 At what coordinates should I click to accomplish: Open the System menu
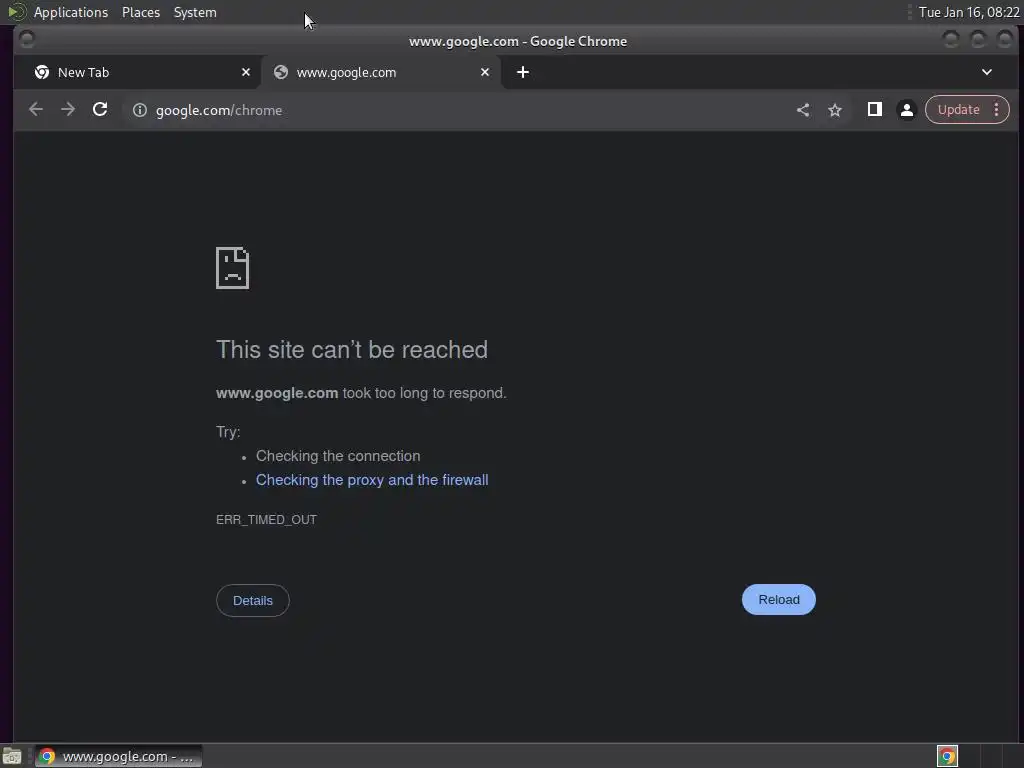point(195,12)
